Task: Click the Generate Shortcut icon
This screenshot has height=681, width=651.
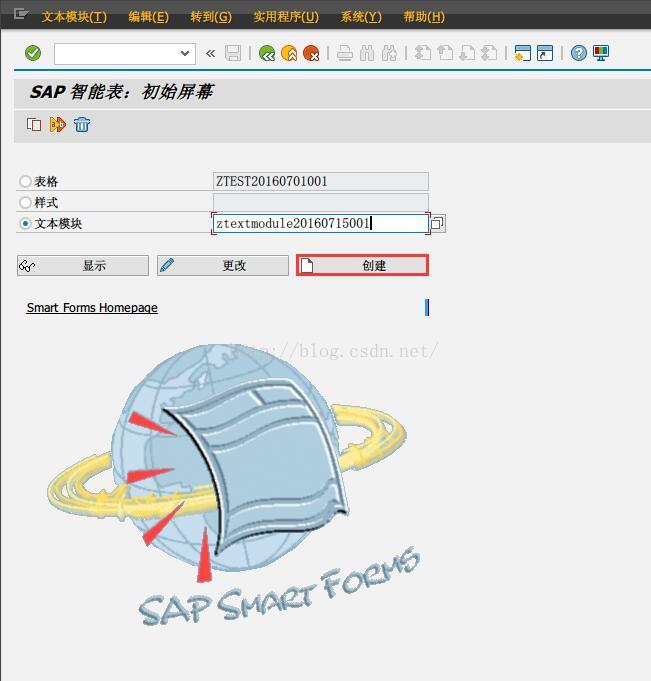Action: [x=545, y=53]
